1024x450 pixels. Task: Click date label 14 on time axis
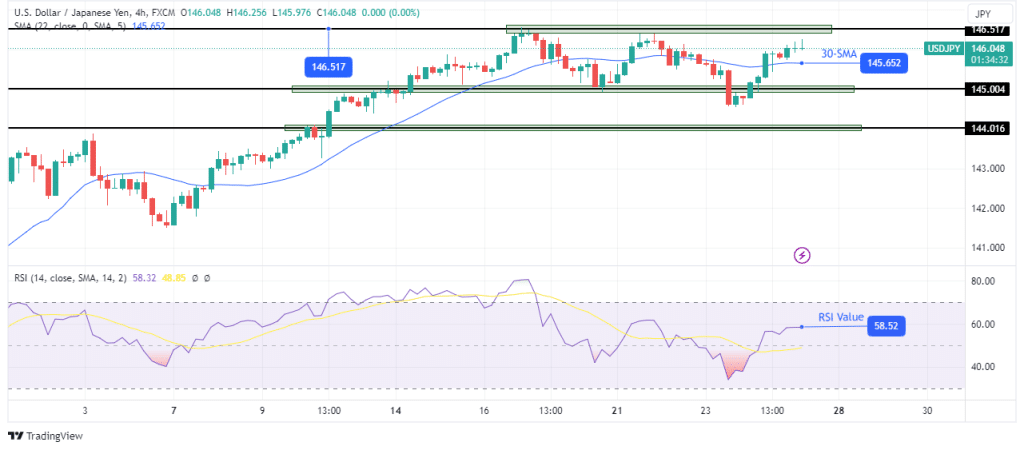(396, 411)
